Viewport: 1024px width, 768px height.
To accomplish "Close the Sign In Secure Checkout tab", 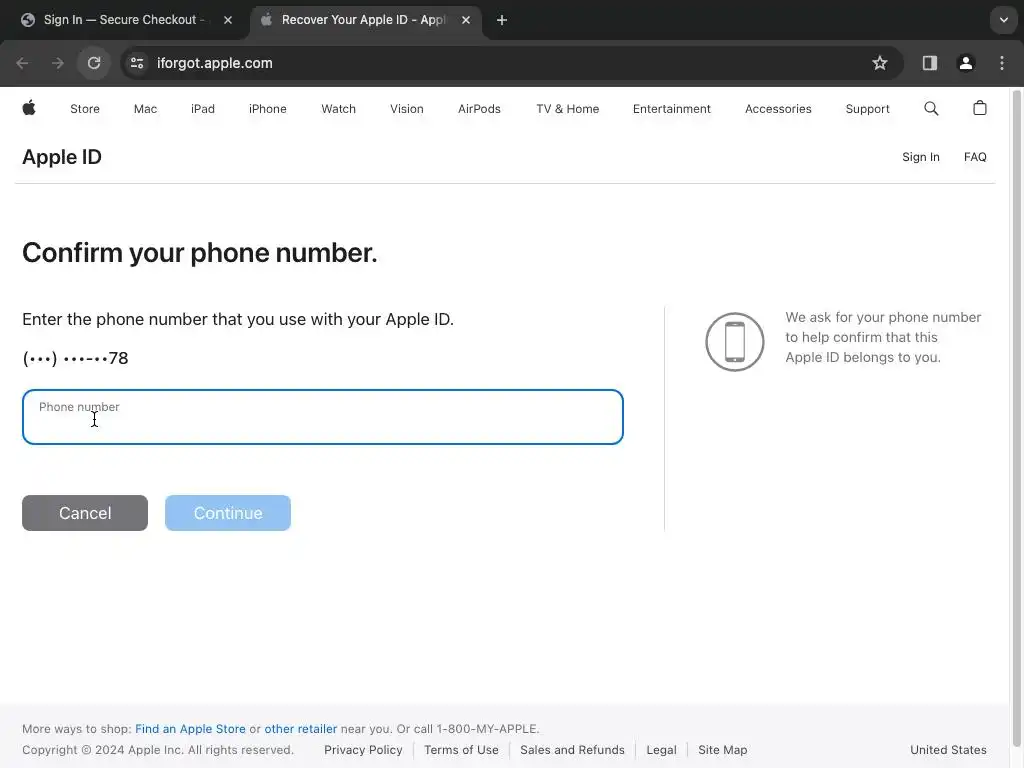I will point(228,20).
